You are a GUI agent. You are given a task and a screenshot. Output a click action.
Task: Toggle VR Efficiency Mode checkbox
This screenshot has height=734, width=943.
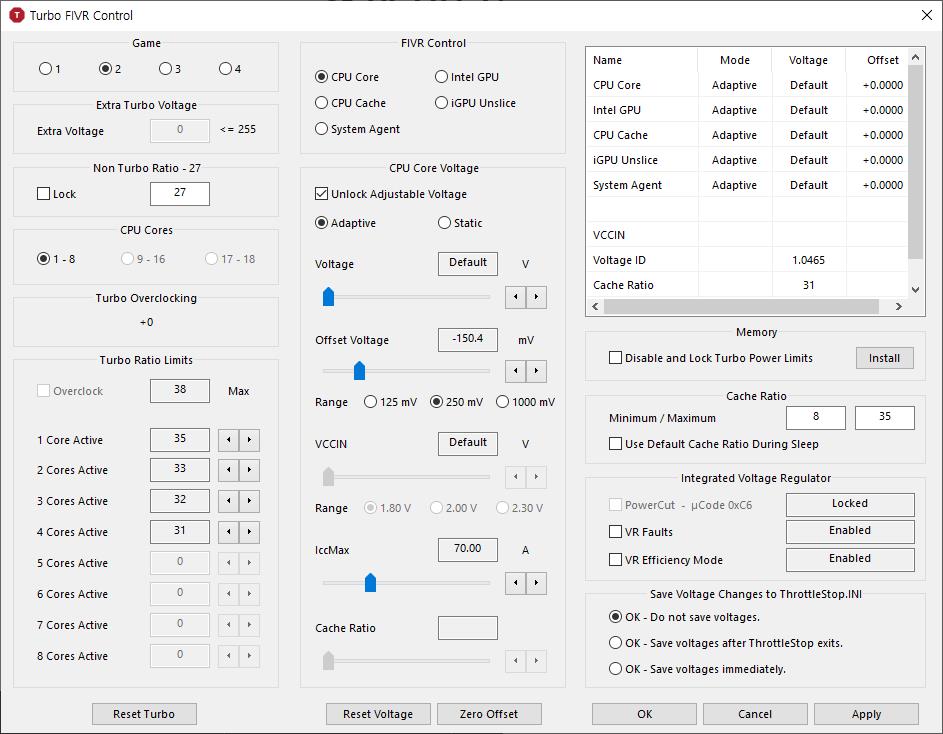615,560
